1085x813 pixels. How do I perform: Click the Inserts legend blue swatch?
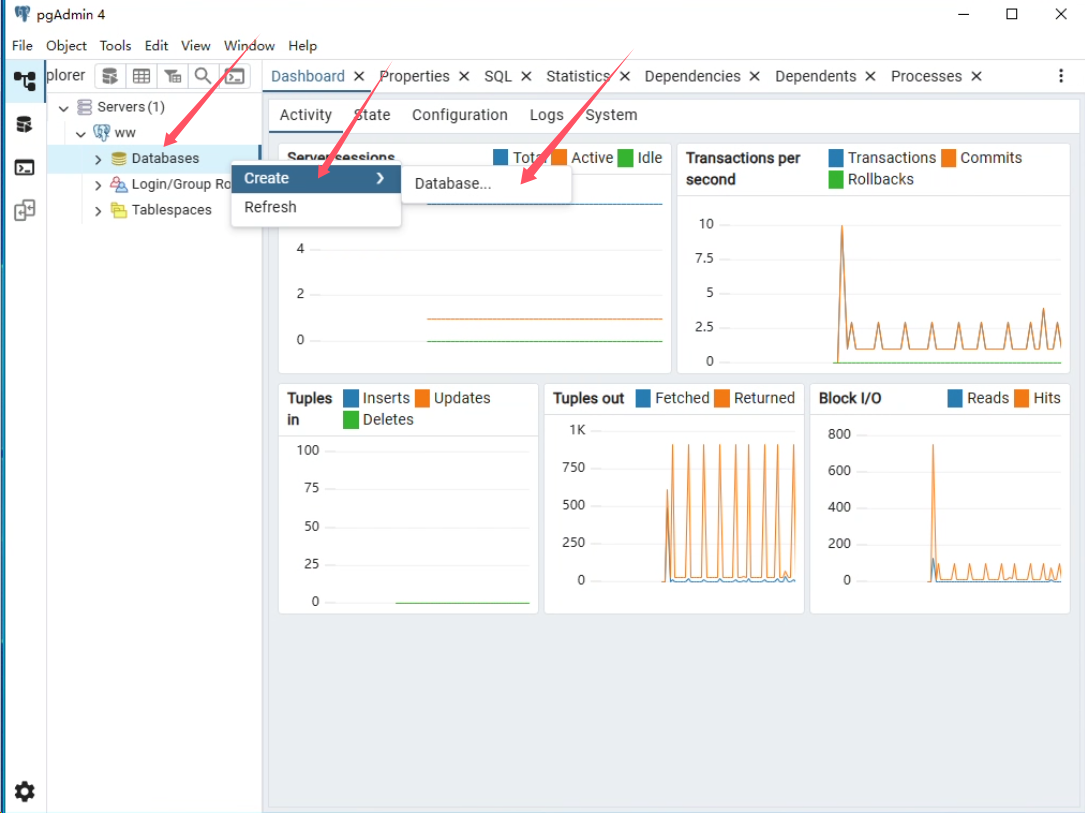[351, 398]
